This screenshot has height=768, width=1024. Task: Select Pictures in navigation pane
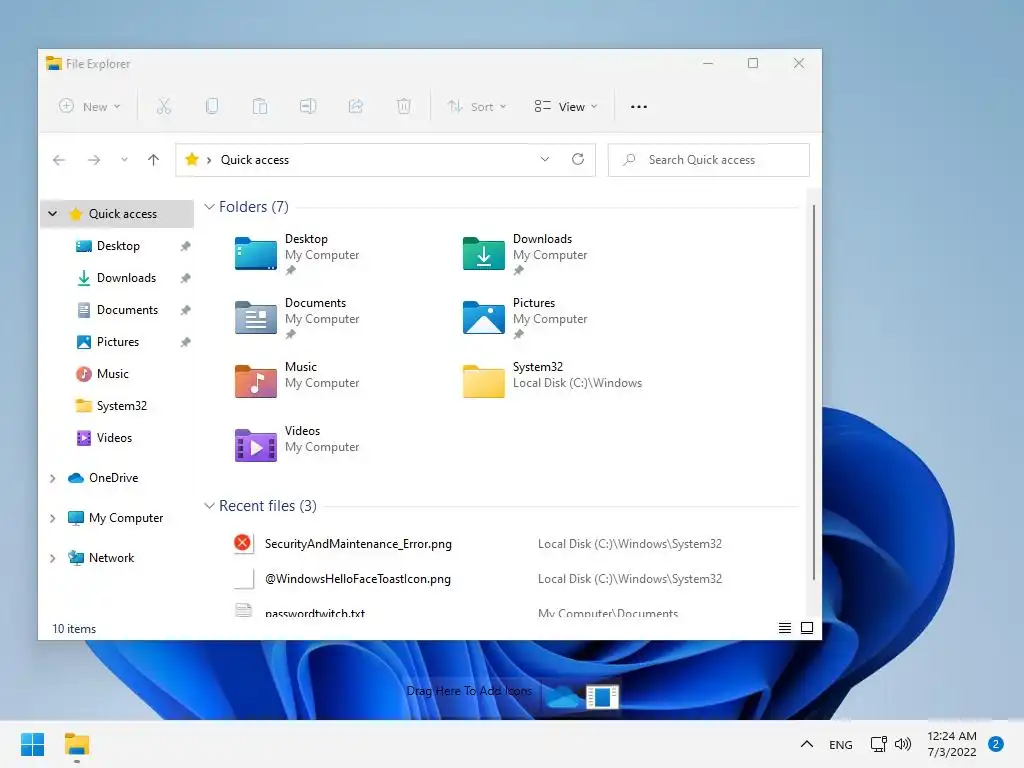pyautogui.click(x=118, y=342)
